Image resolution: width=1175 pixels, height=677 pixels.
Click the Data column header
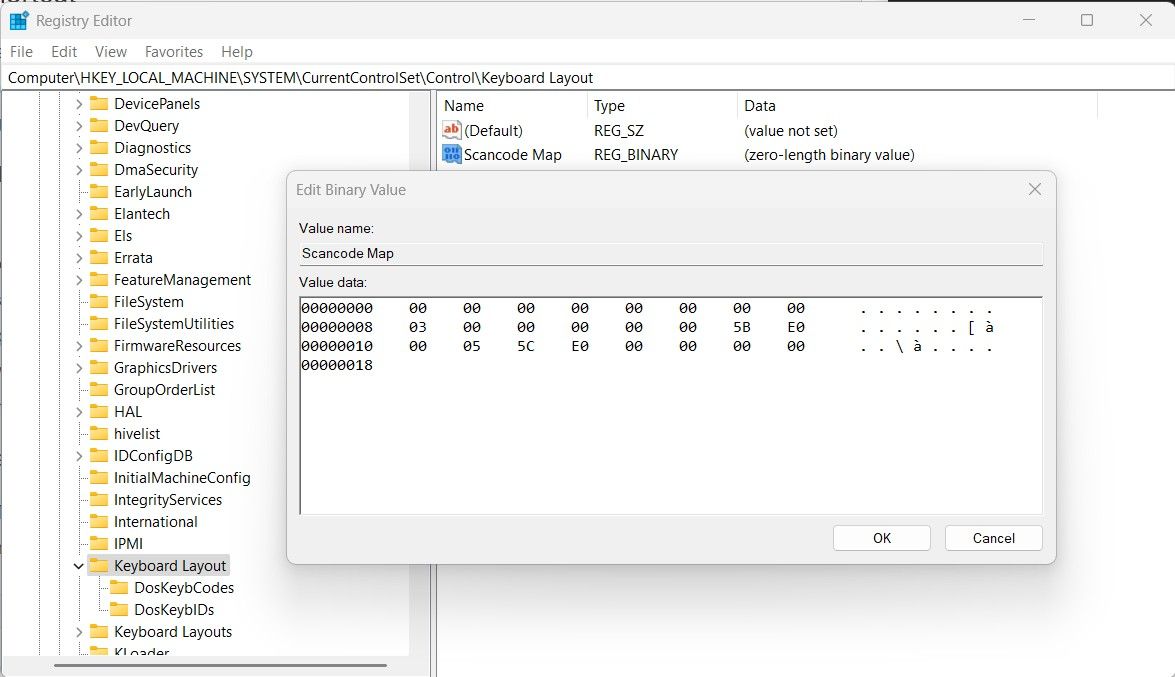917,106
